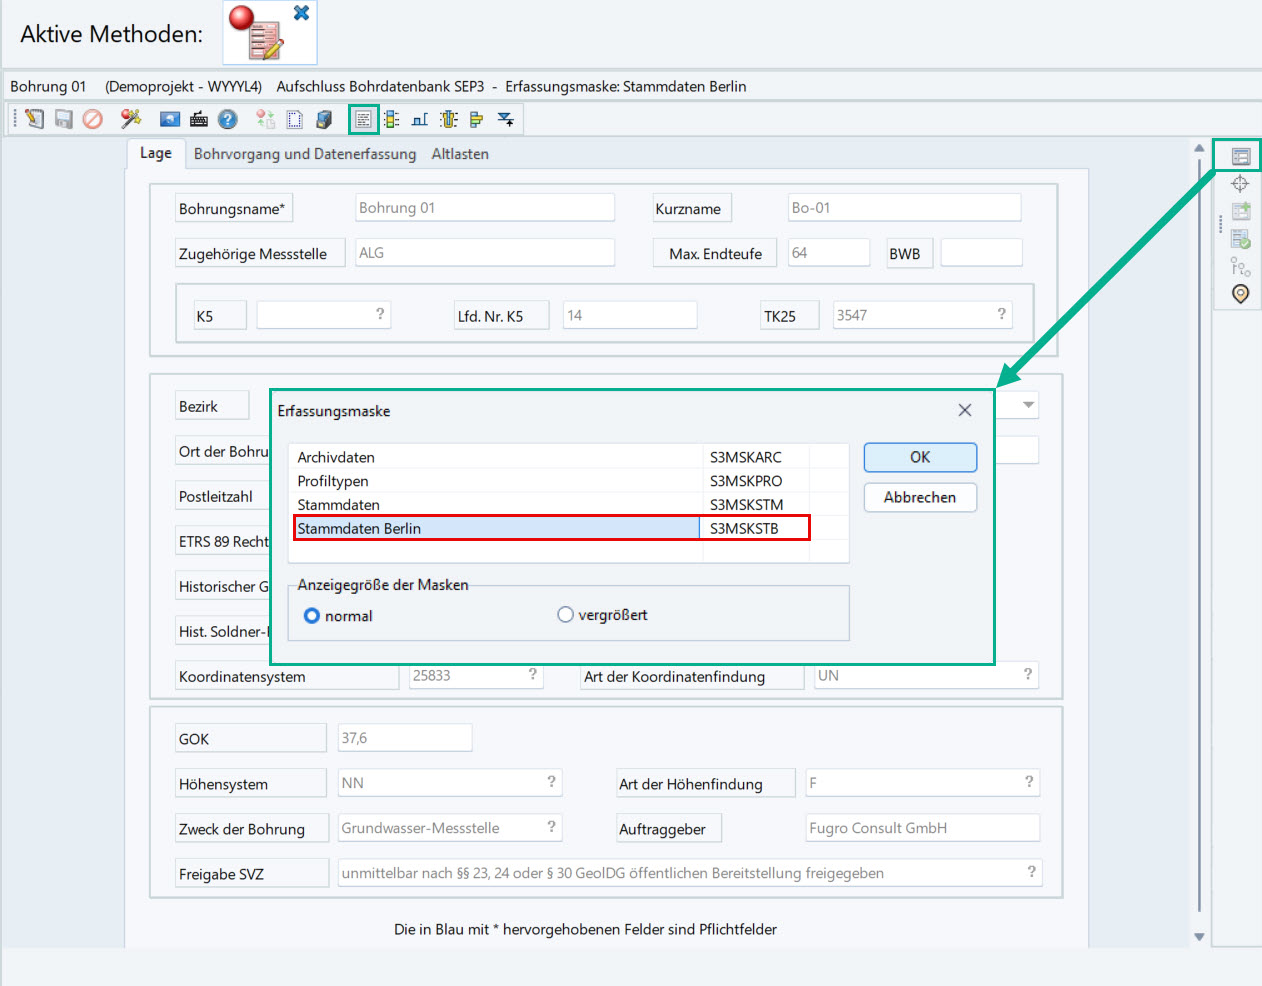The height and width of the screenshot is (986, 1262).
Task: Click the crosshair target icon in right sidebar
Action: (1240, 184)
